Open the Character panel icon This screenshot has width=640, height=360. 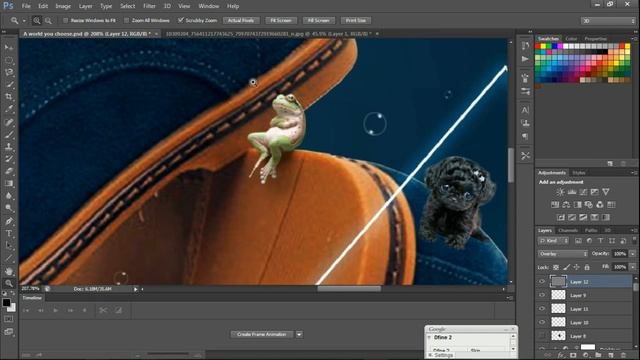pos(525,110)
